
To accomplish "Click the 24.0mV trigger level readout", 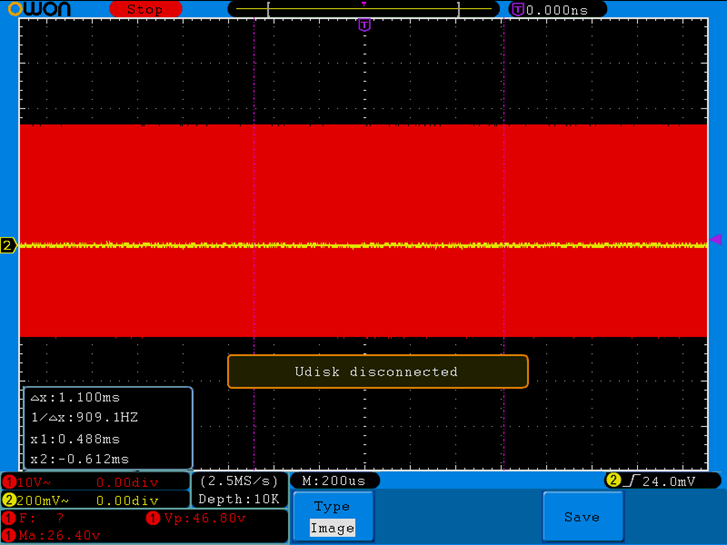I will (669, 481).
